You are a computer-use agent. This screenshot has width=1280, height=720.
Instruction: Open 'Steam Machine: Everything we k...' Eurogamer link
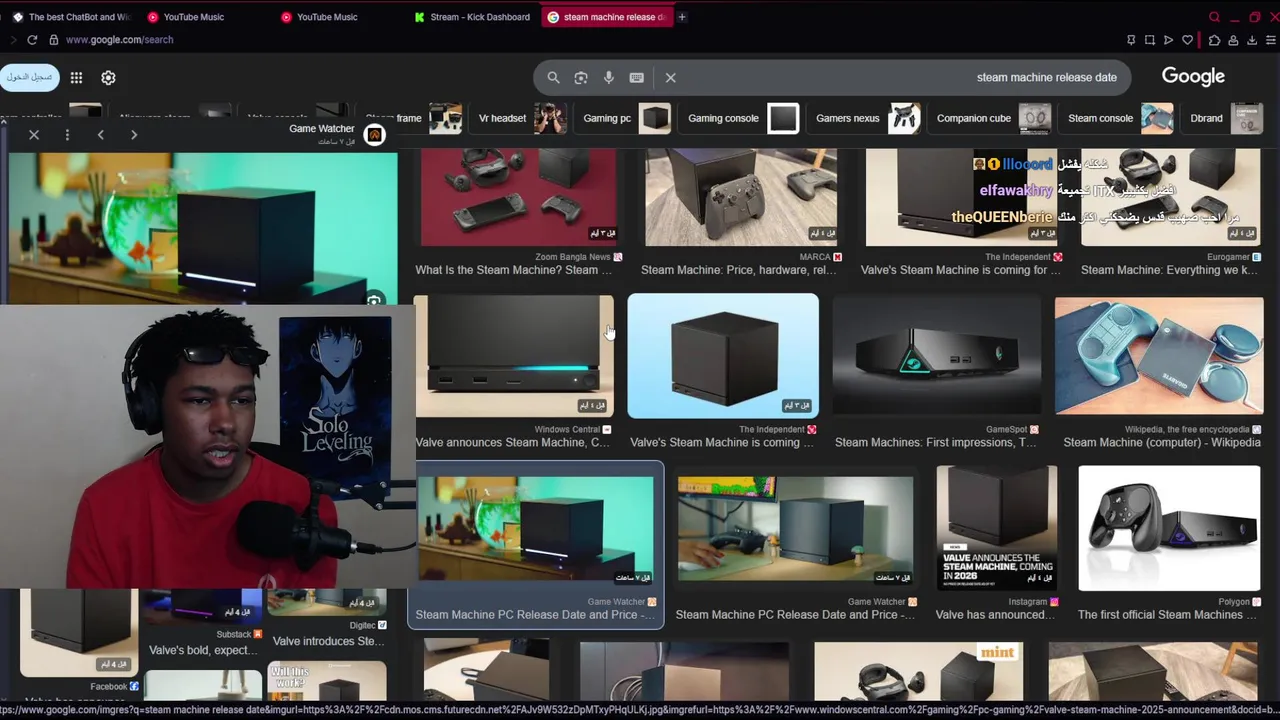click(1170, 270)
